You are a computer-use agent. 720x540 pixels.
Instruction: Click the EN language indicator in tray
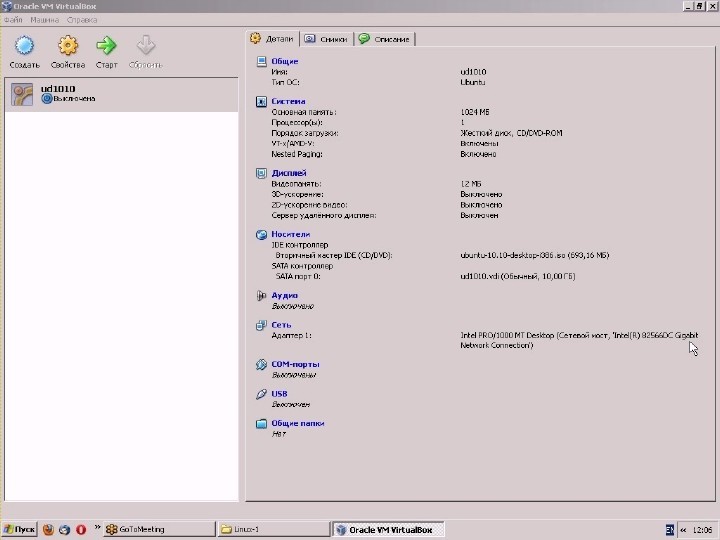669,530
